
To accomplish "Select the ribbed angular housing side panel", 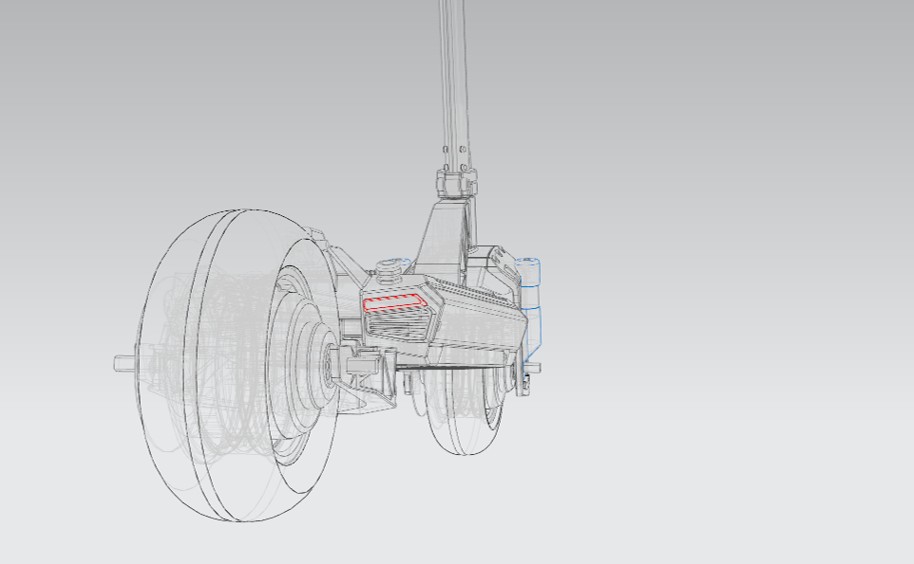I will tap(479, 320).
